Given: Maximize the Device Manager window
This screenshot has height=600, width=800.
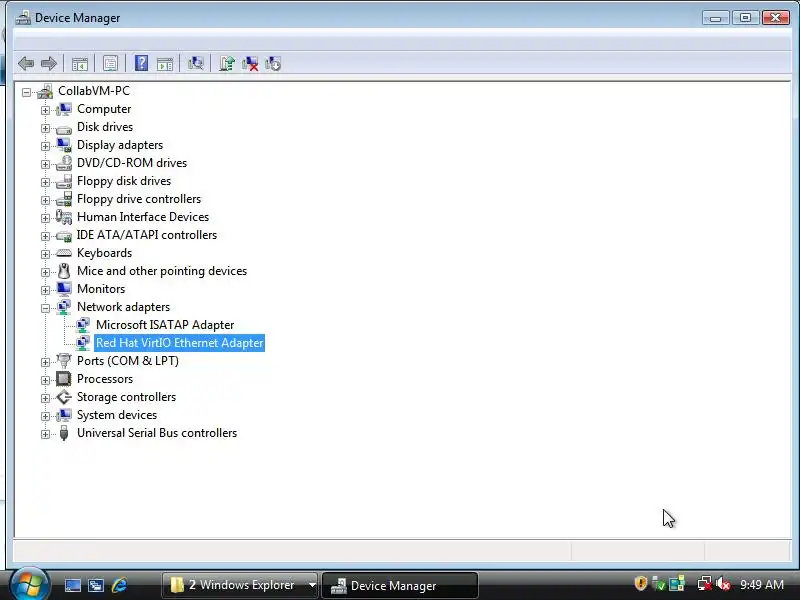Looking at the screenshot, I should (745, 18).
